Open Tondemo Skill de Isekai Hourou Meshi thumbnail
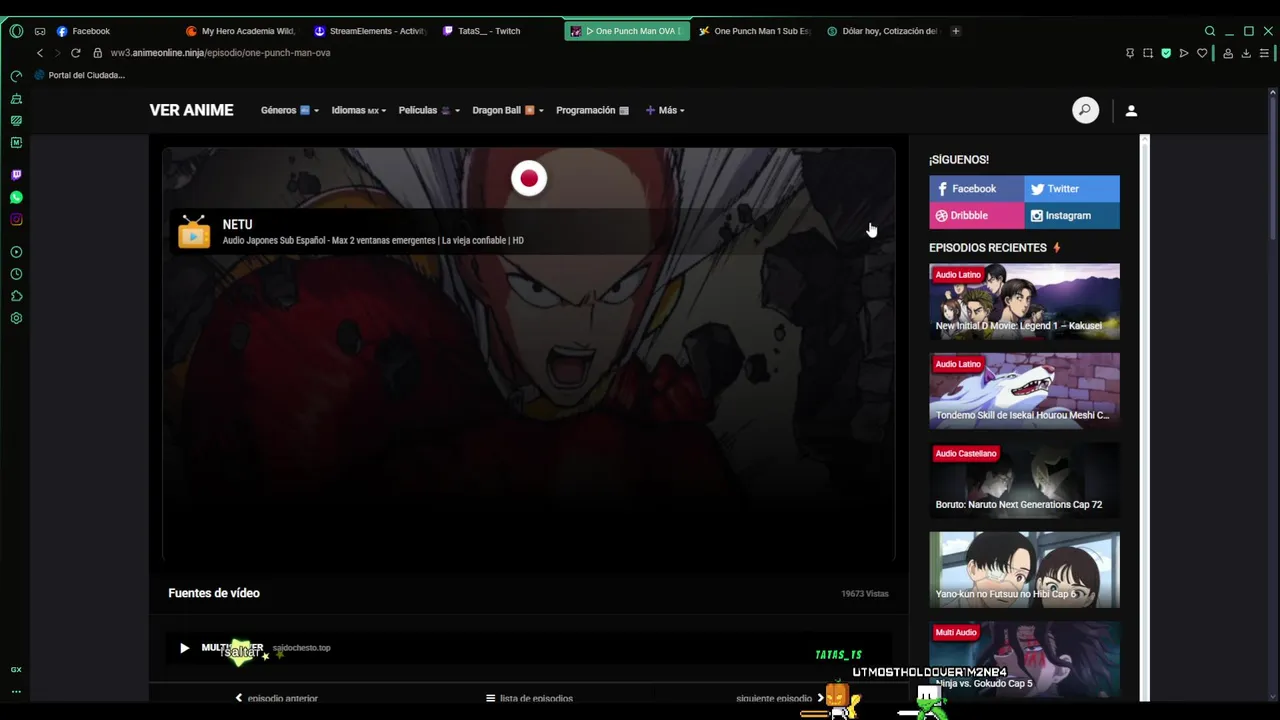The image size is (1280, 720). [x=1024, y=391]
